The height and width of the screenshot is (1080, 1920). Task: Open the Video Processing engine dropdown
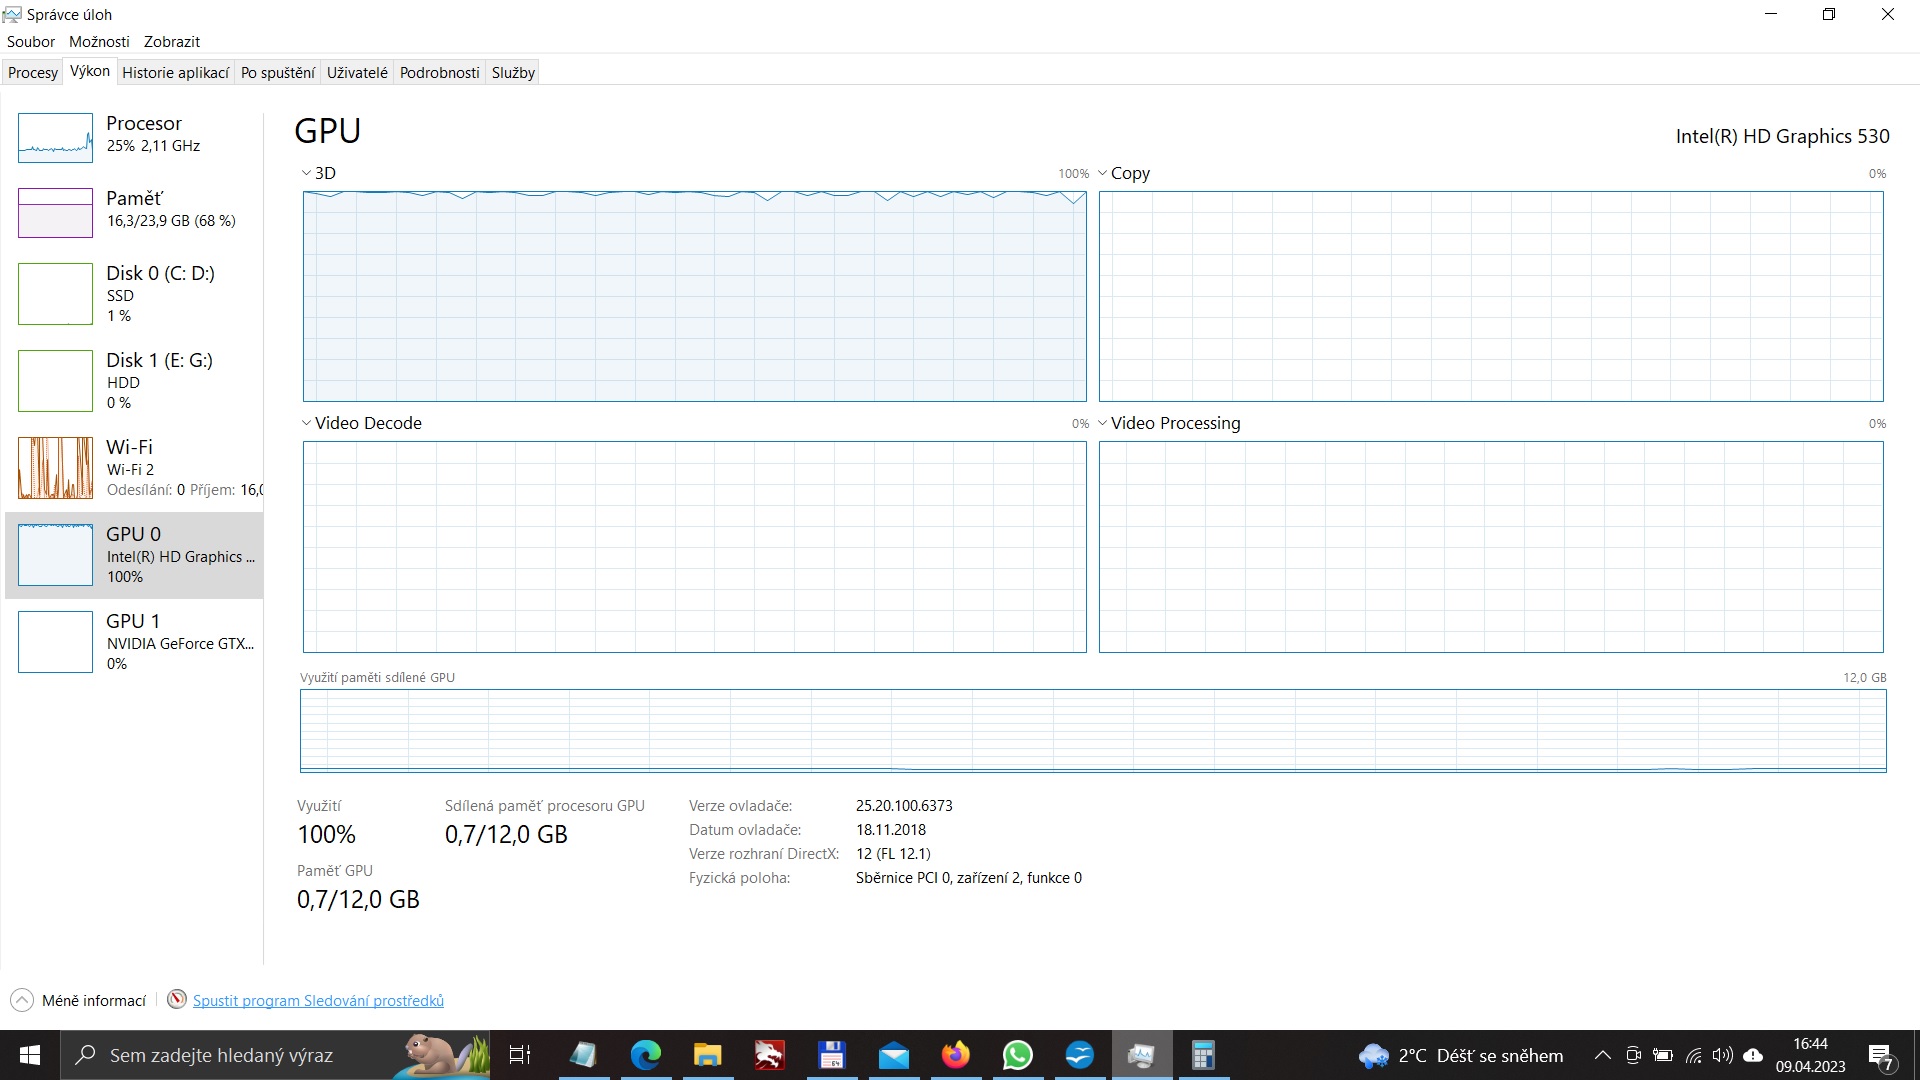pyautogui.click(x=1102, y=423)
